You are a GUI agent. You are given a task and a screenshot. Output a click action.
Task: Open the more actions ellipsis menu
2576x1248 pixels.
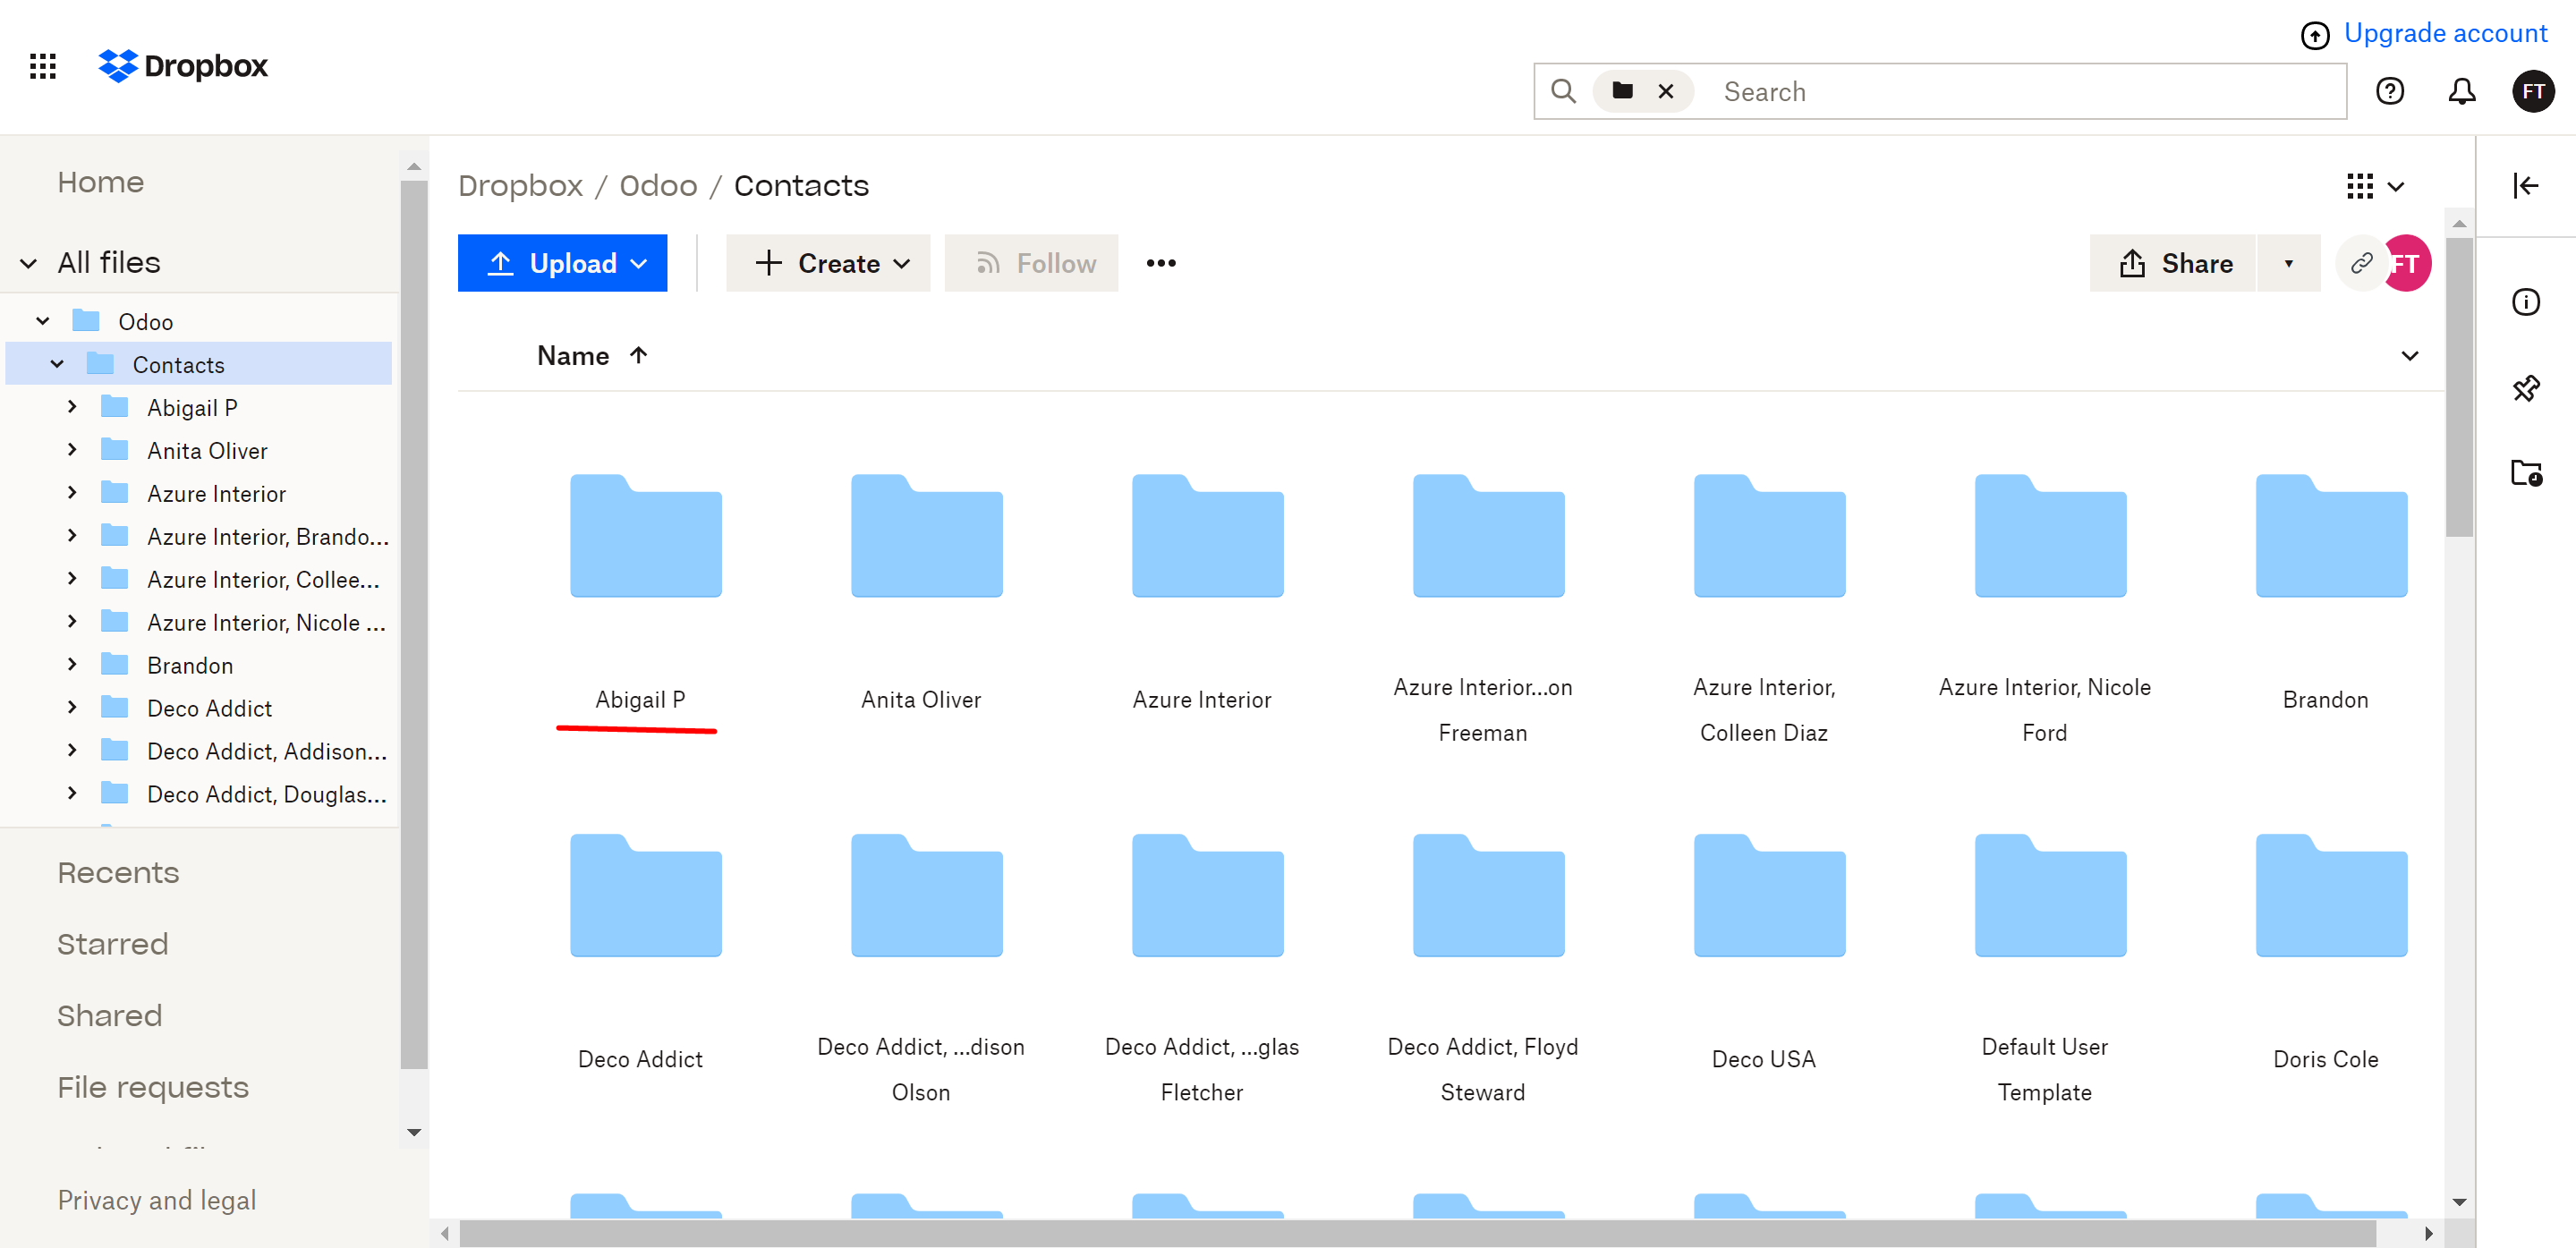pos(1161,263)
